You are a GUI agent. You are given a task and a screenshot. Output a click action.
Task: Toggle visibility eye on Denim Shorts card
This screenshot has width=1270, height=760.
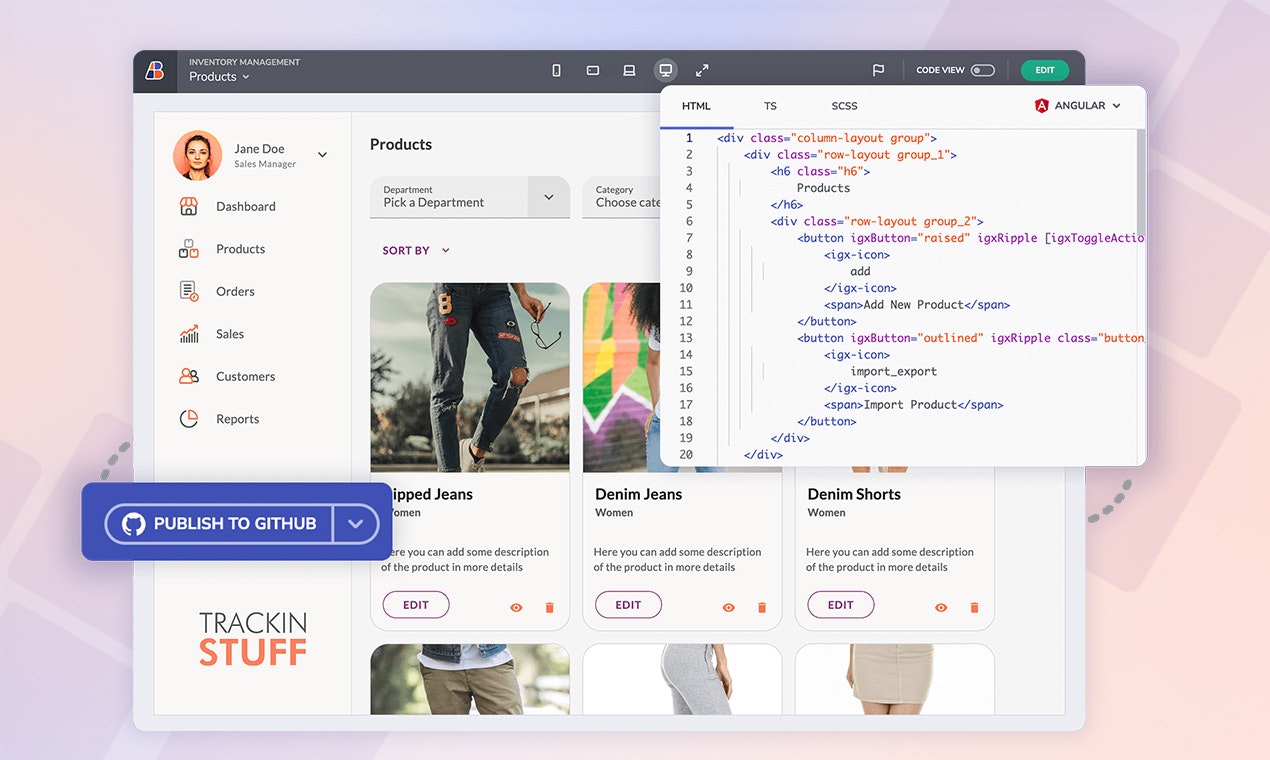pos(941,608)
